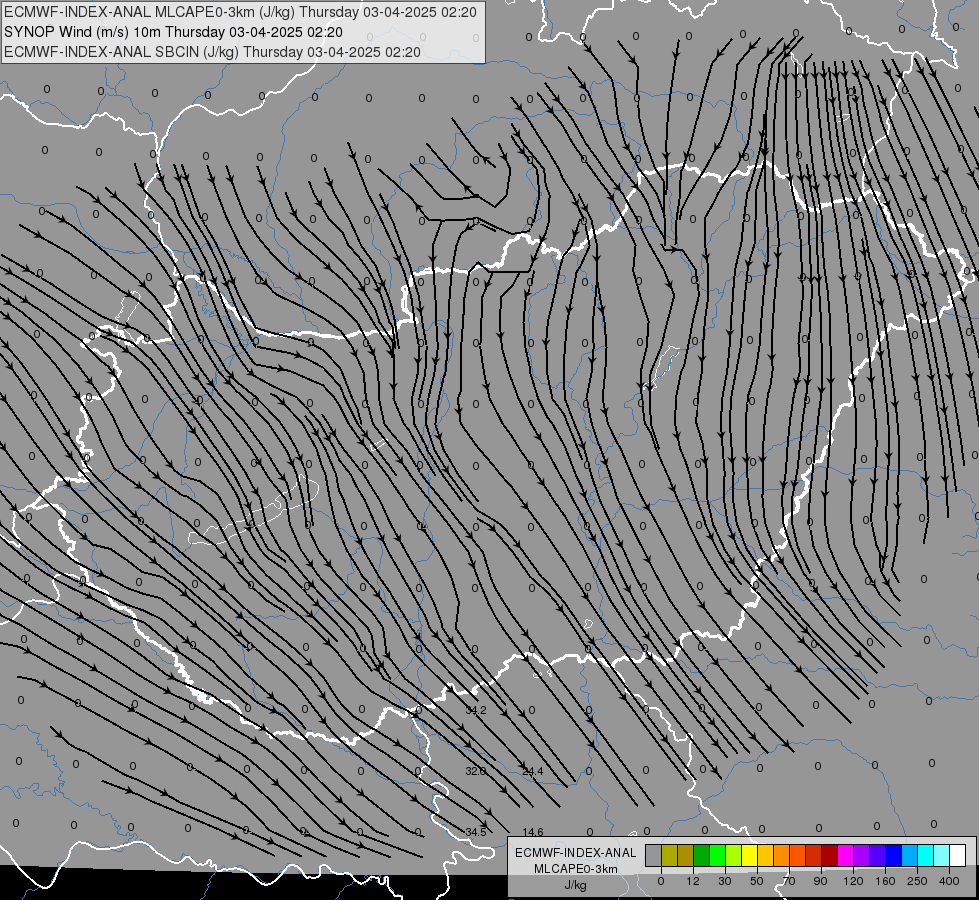Image resolution: width=979 pixels, height=900 pixels.
Task: Click the SBCIN header line
Action: tap(212, 52)
